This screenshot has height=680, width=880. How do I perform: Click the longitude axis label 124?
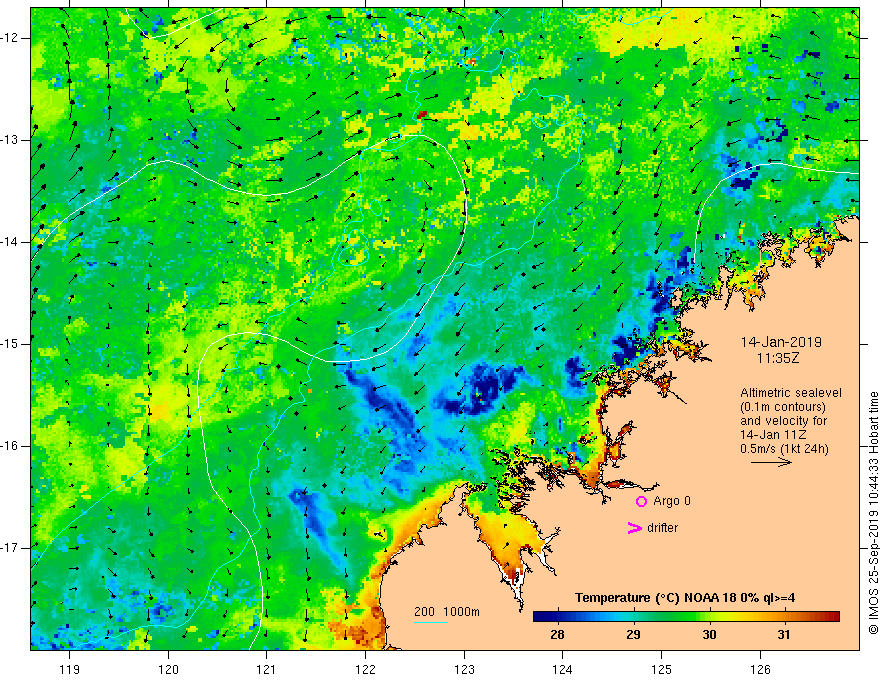pyautogui.click(x=562, y=669)
